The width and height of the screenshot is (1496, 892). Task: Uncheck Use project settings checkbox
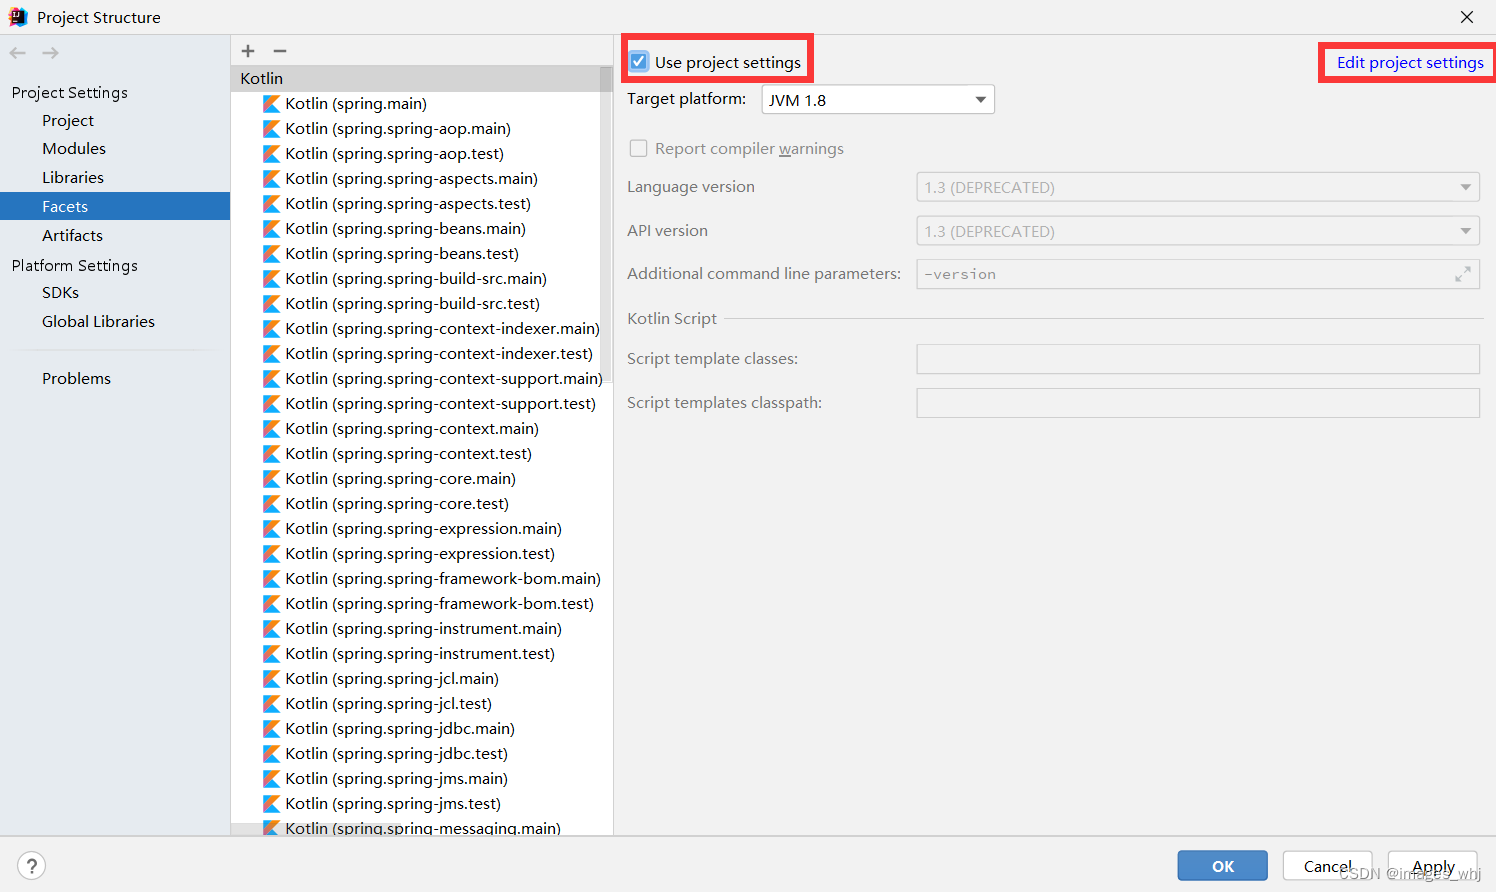click(639, 62)
